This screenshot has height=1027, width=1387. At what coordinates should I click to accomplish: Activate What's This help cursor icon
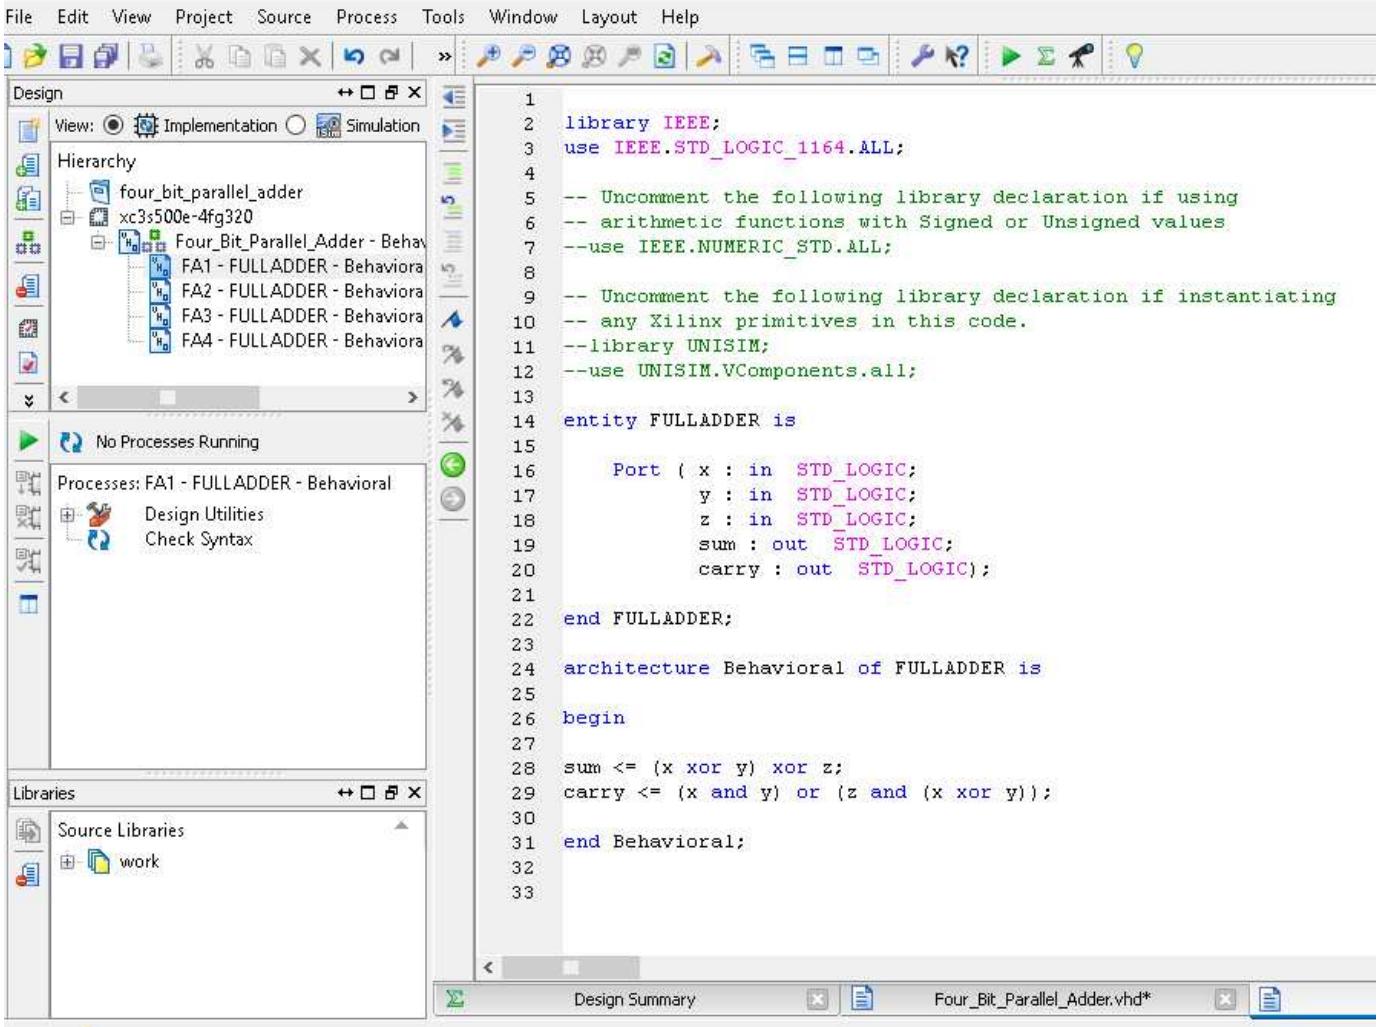pos(956,57)
